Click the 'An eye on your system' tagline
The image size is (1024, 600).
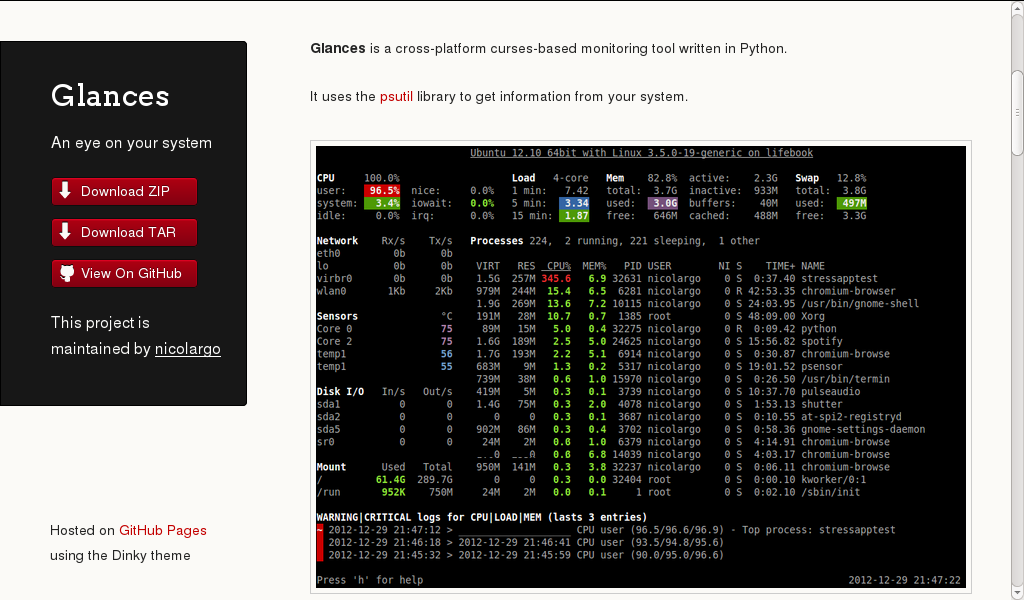tap(131, 143)
